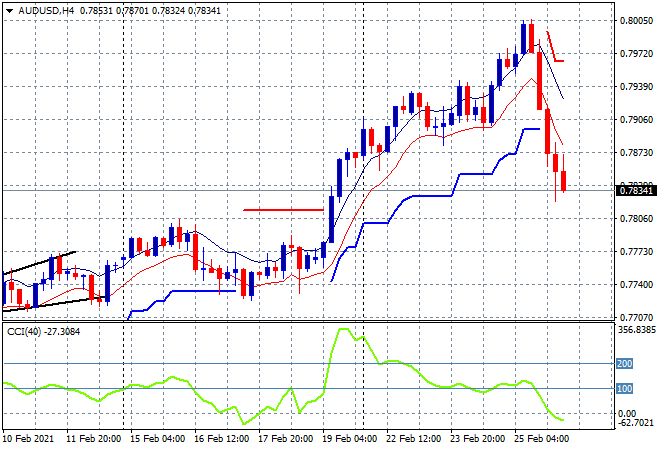Select the OHLC values 0.78531 0.78701 0.78324 0.78341
The height and width of the screenshot is (450, 660).
click(150, 11)
